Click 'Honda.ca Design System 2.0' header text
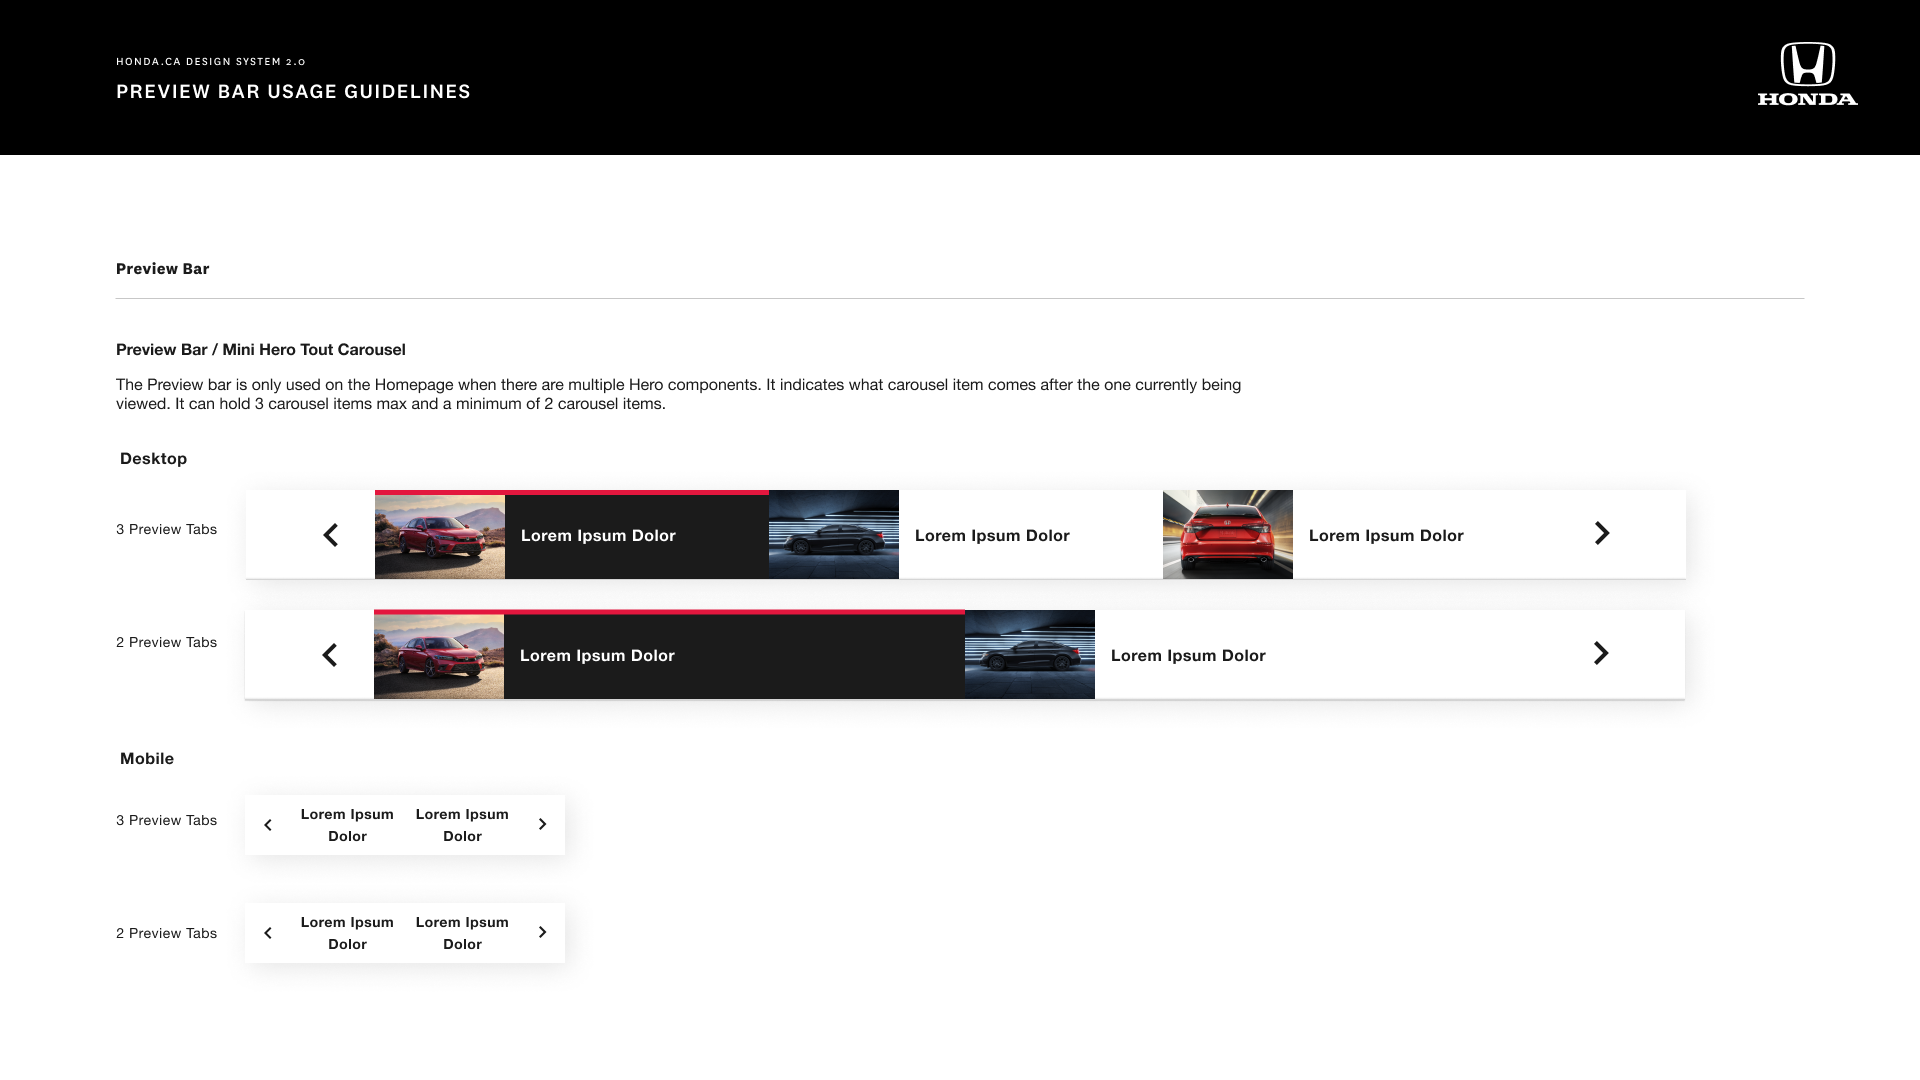 211,62
